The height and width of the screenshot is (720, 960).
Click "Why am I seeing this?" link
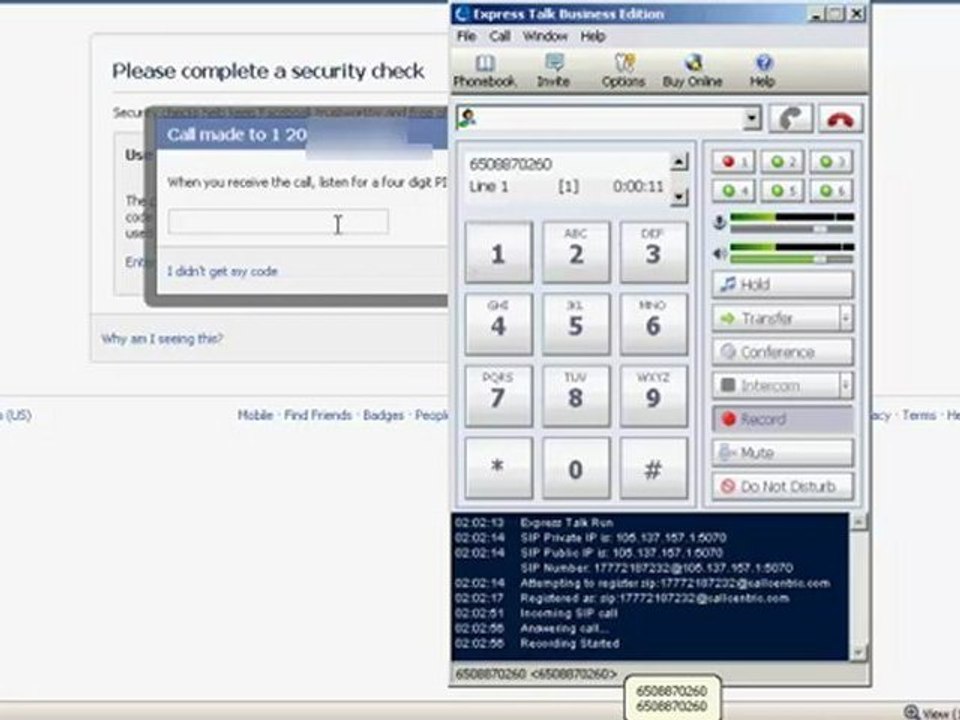(x=162, y=339)
